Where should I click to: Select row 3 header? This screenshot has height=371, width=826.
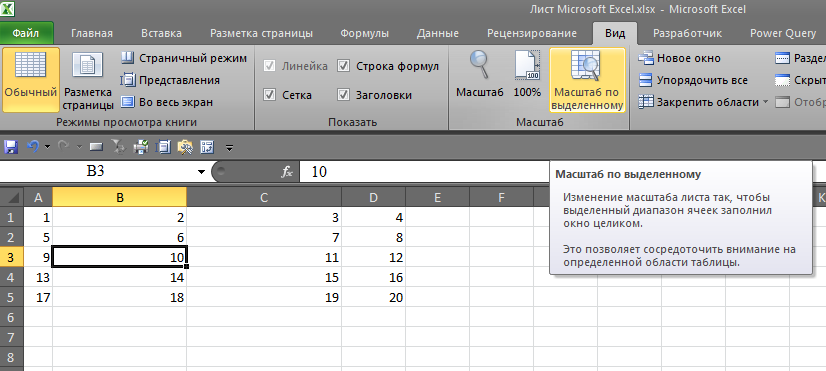click(x=12, y=258)
